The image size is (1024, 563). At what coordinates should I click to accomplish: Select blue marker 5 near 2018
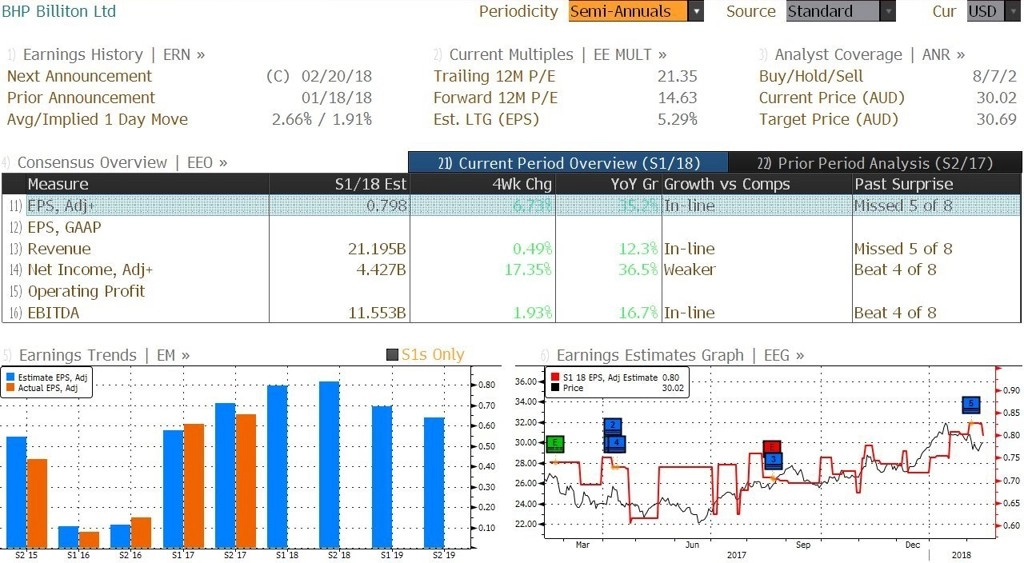click(x=971, y=404)
